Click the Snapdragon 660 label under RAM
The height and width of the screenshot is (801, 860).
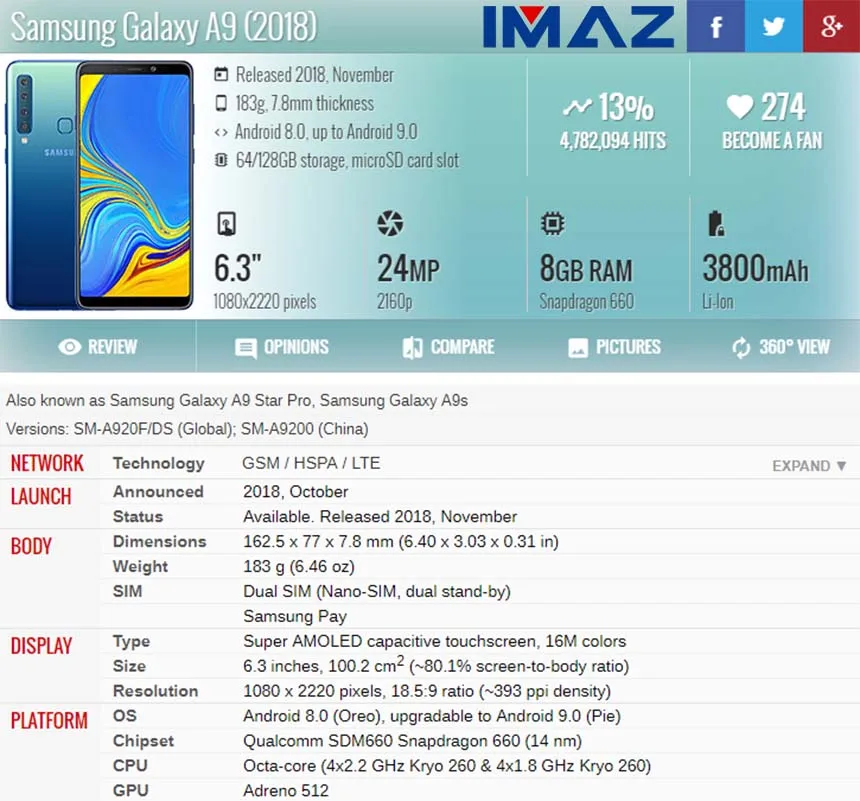tap(586, 301)
